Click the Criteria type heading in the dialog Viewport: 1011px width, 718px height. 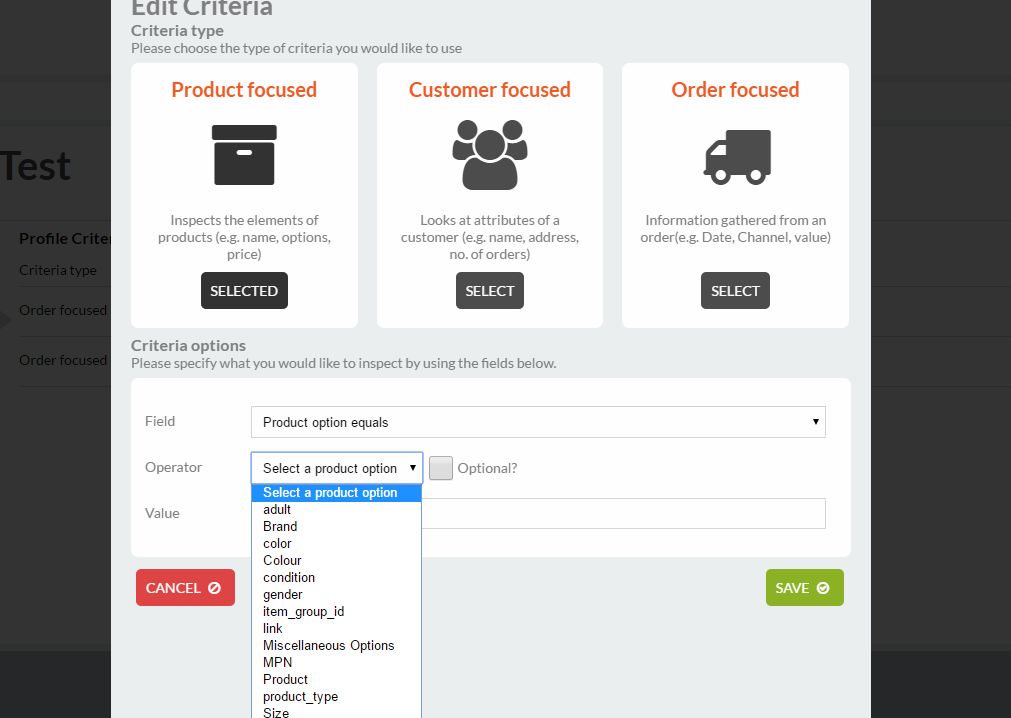[177, 30]
